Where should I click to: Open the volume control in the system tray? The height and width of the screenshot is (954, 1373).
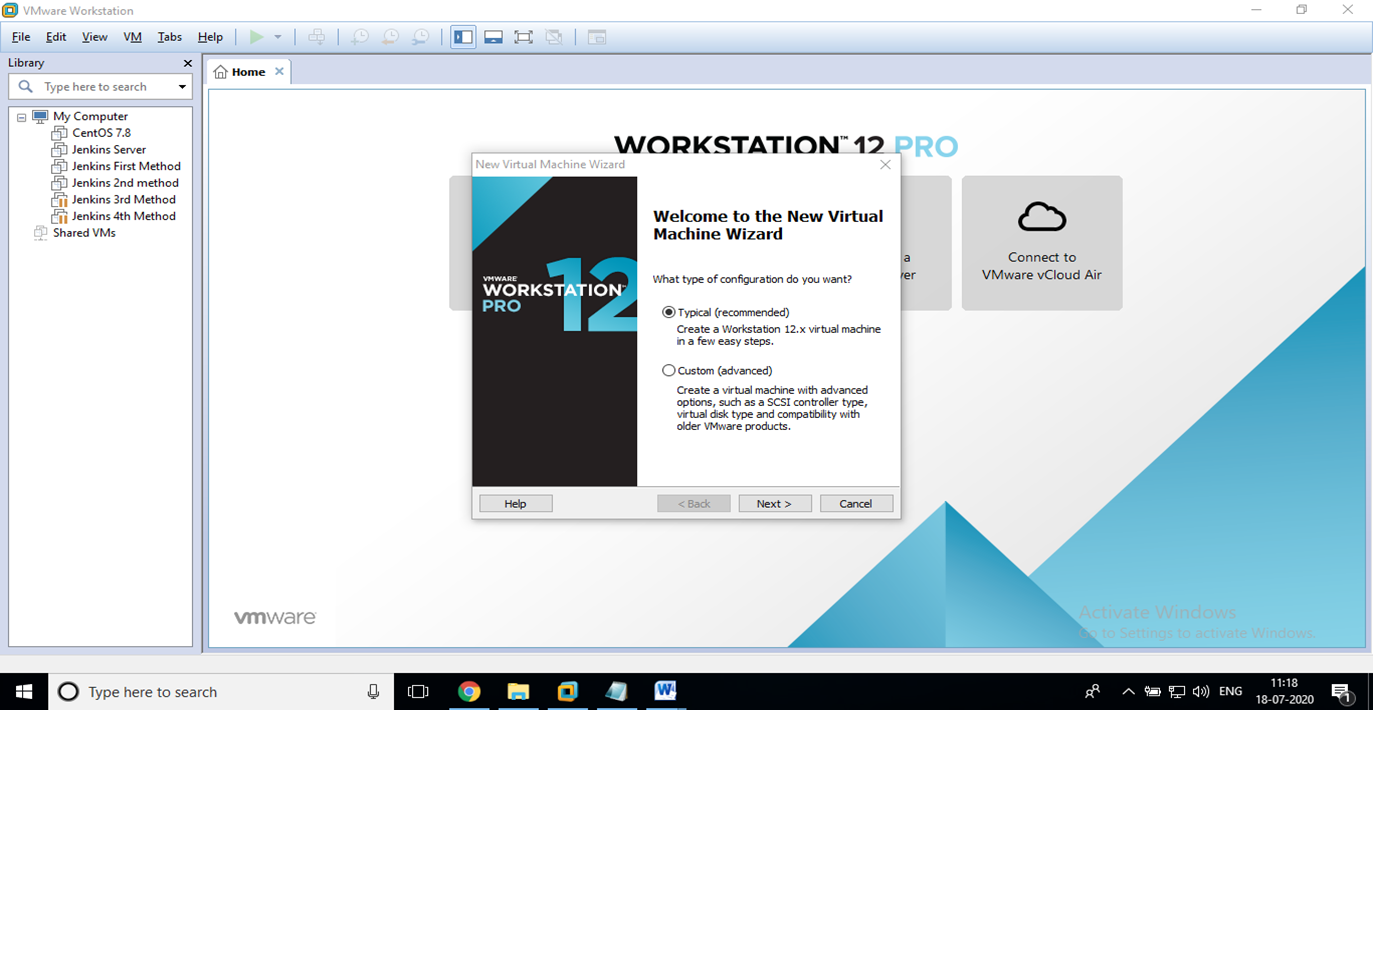point(1201,691)
